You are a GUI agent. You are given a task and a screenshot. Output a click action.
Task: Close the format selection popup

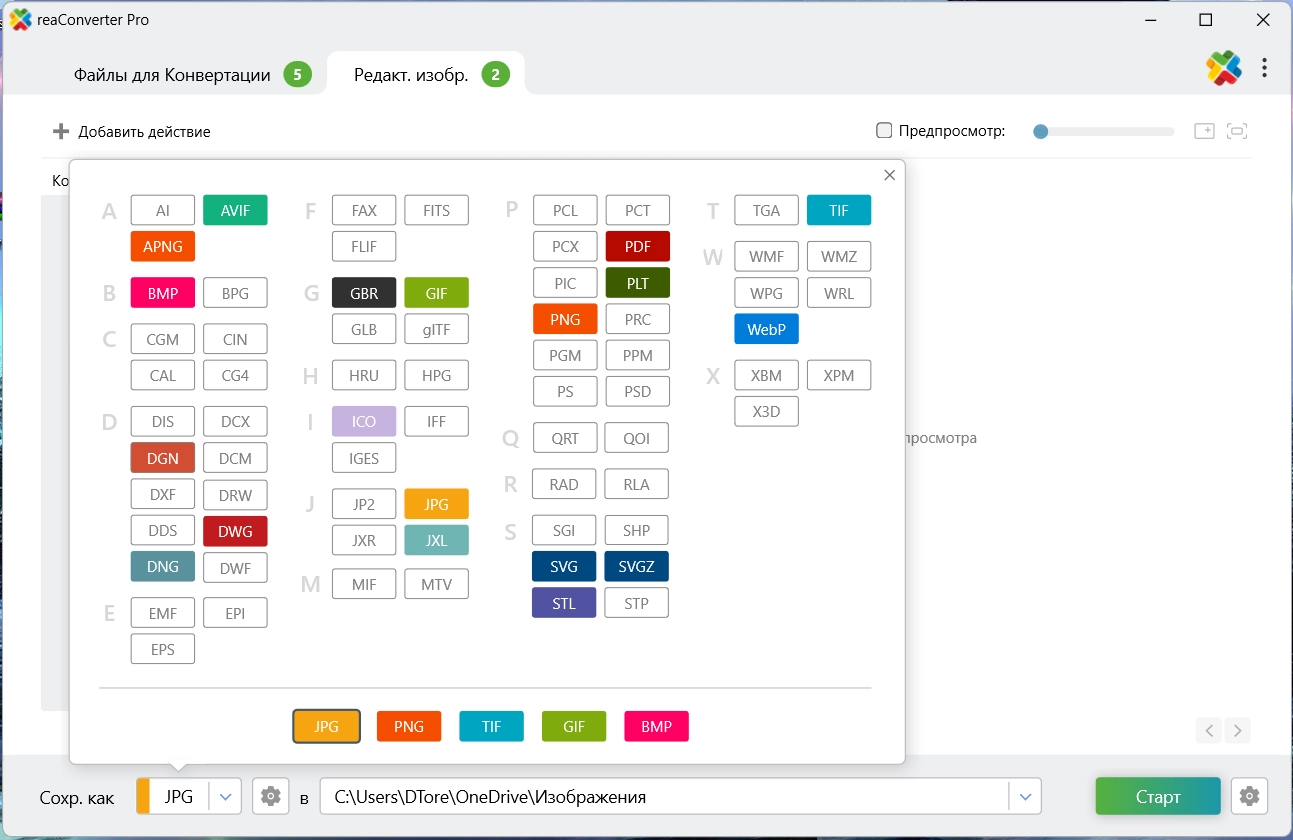[x=889, y=175]
